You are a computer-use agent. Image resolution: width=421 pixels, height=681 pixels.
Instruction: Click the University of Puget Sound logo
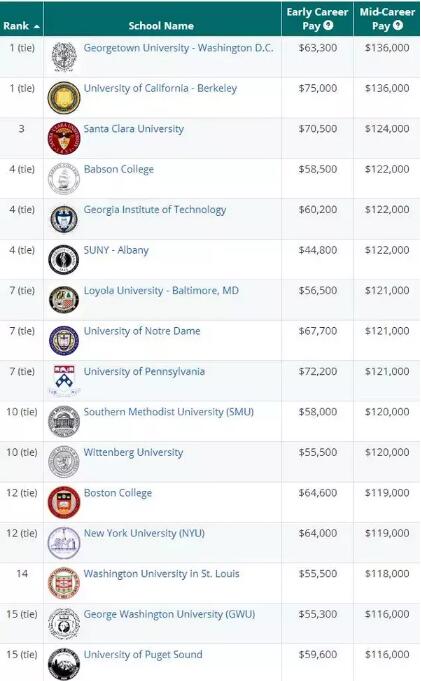click(64, 664)
